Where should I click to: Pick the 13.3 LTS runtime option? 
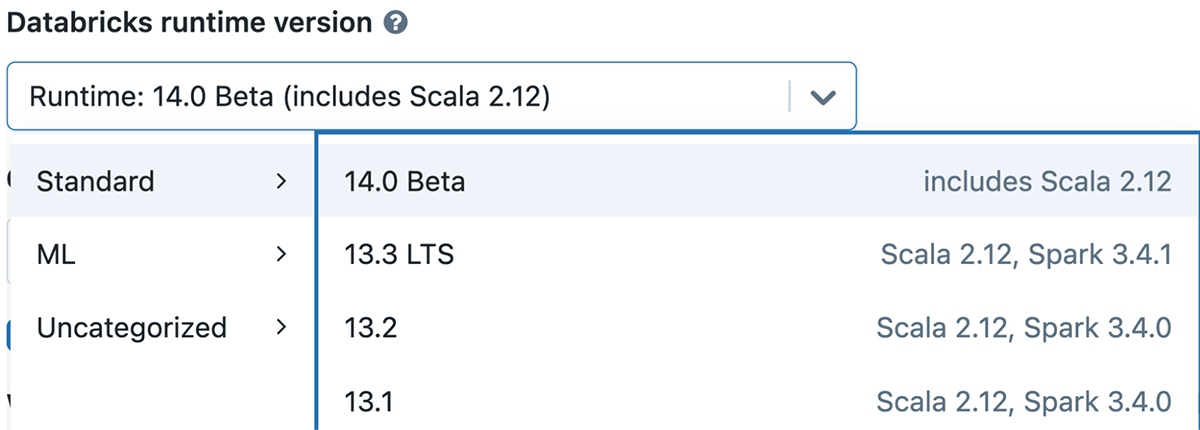click(399, 254)
